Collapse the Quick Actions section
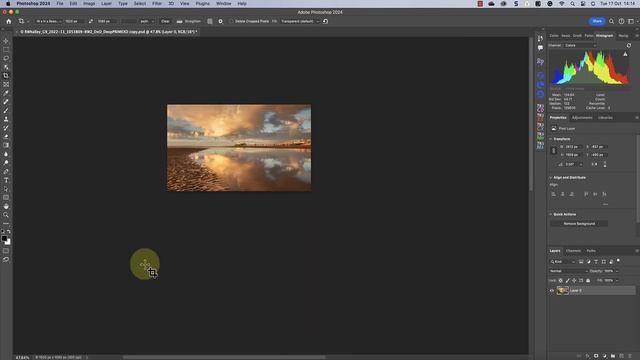 click(x=551, y=214)
